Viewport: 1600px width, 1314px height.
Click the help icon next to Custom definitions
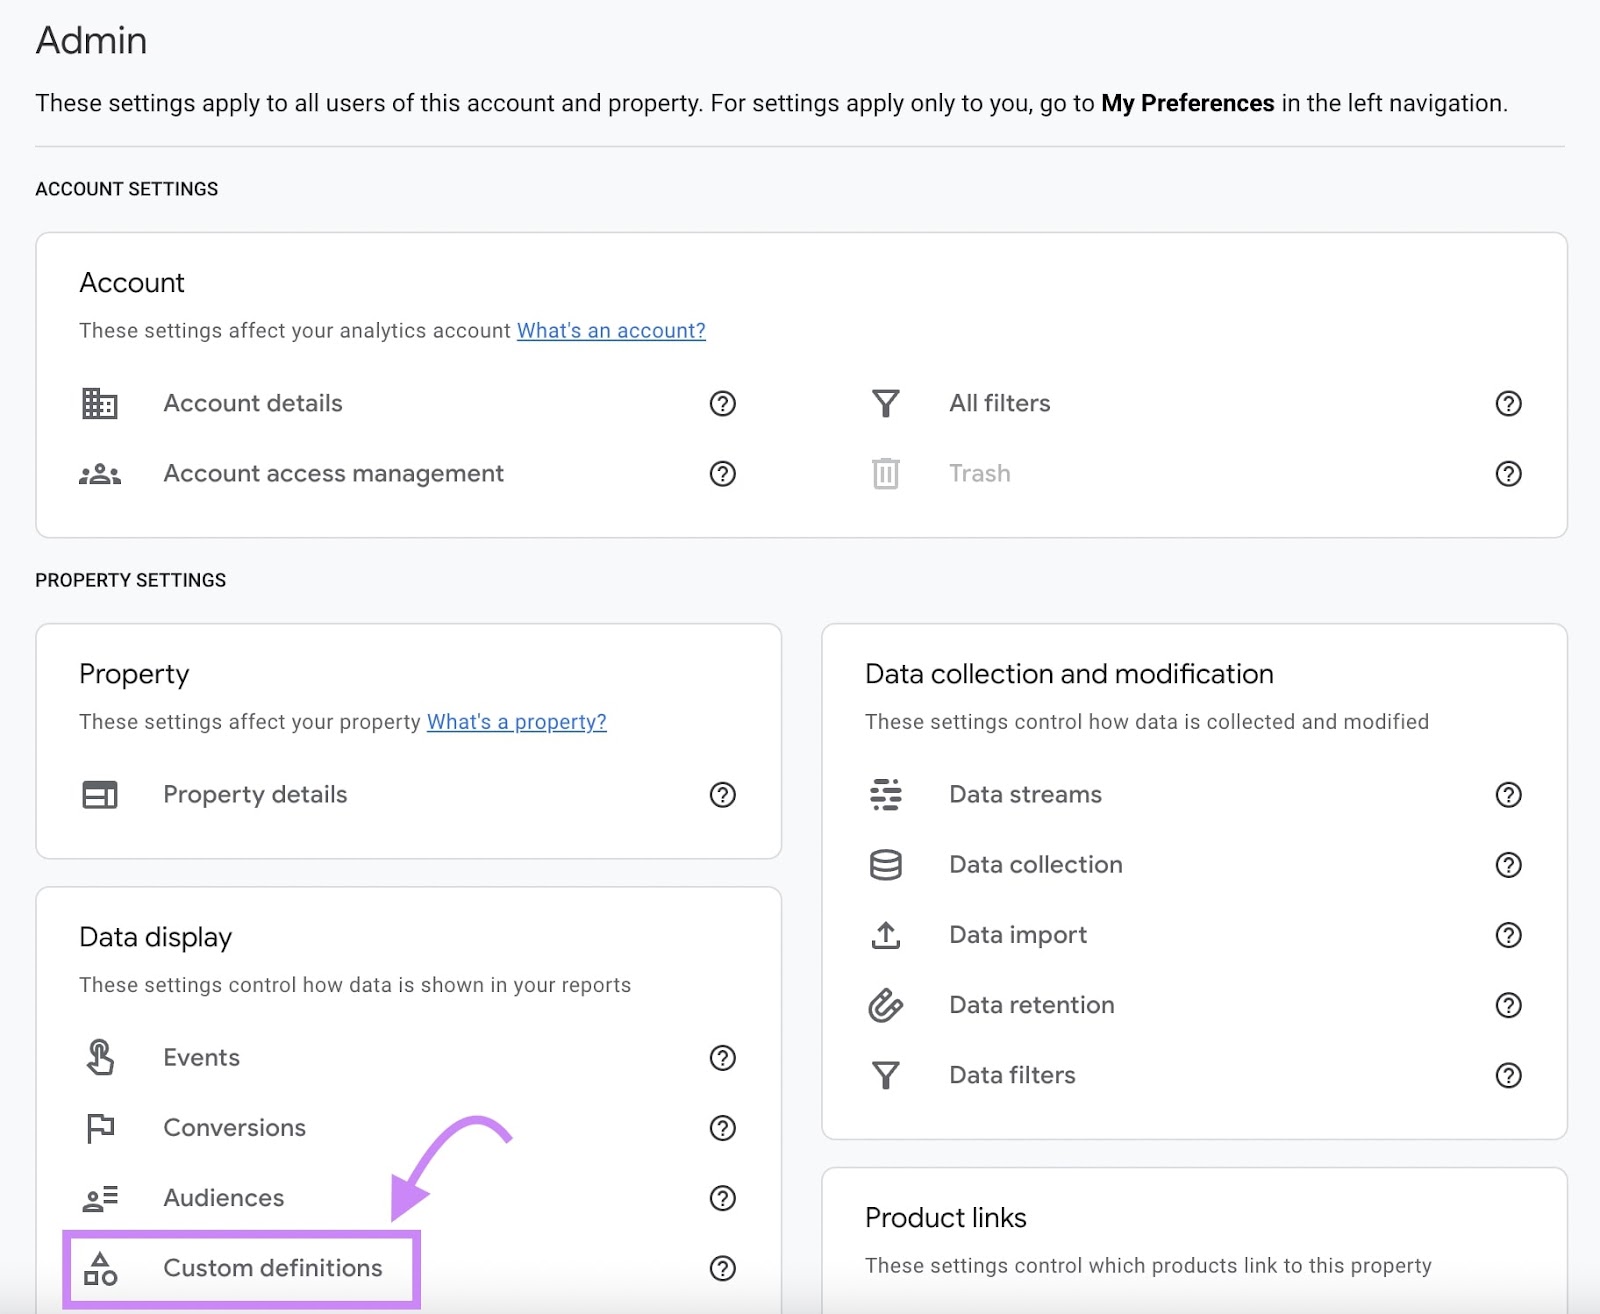pos(722,1268)
